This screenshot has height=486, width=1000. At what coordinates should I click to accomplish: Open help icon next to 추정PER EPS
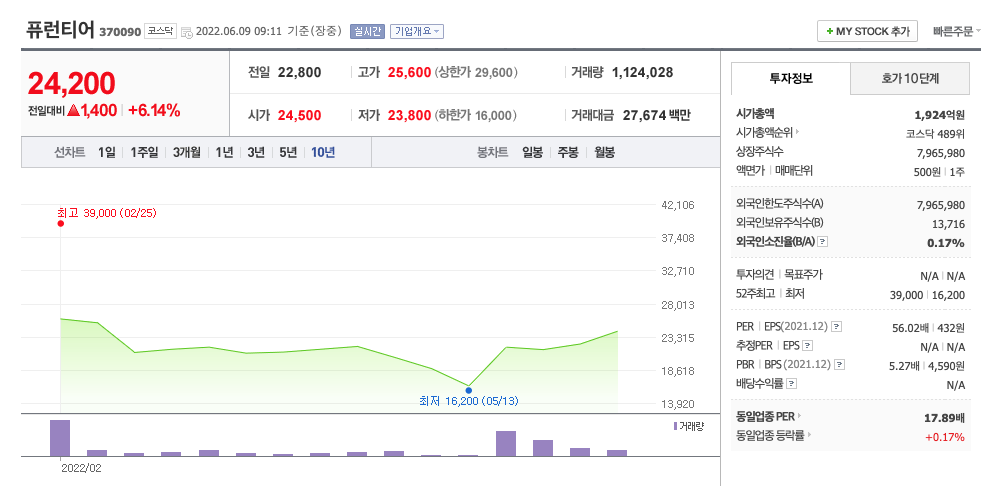(x=807, y=346)
